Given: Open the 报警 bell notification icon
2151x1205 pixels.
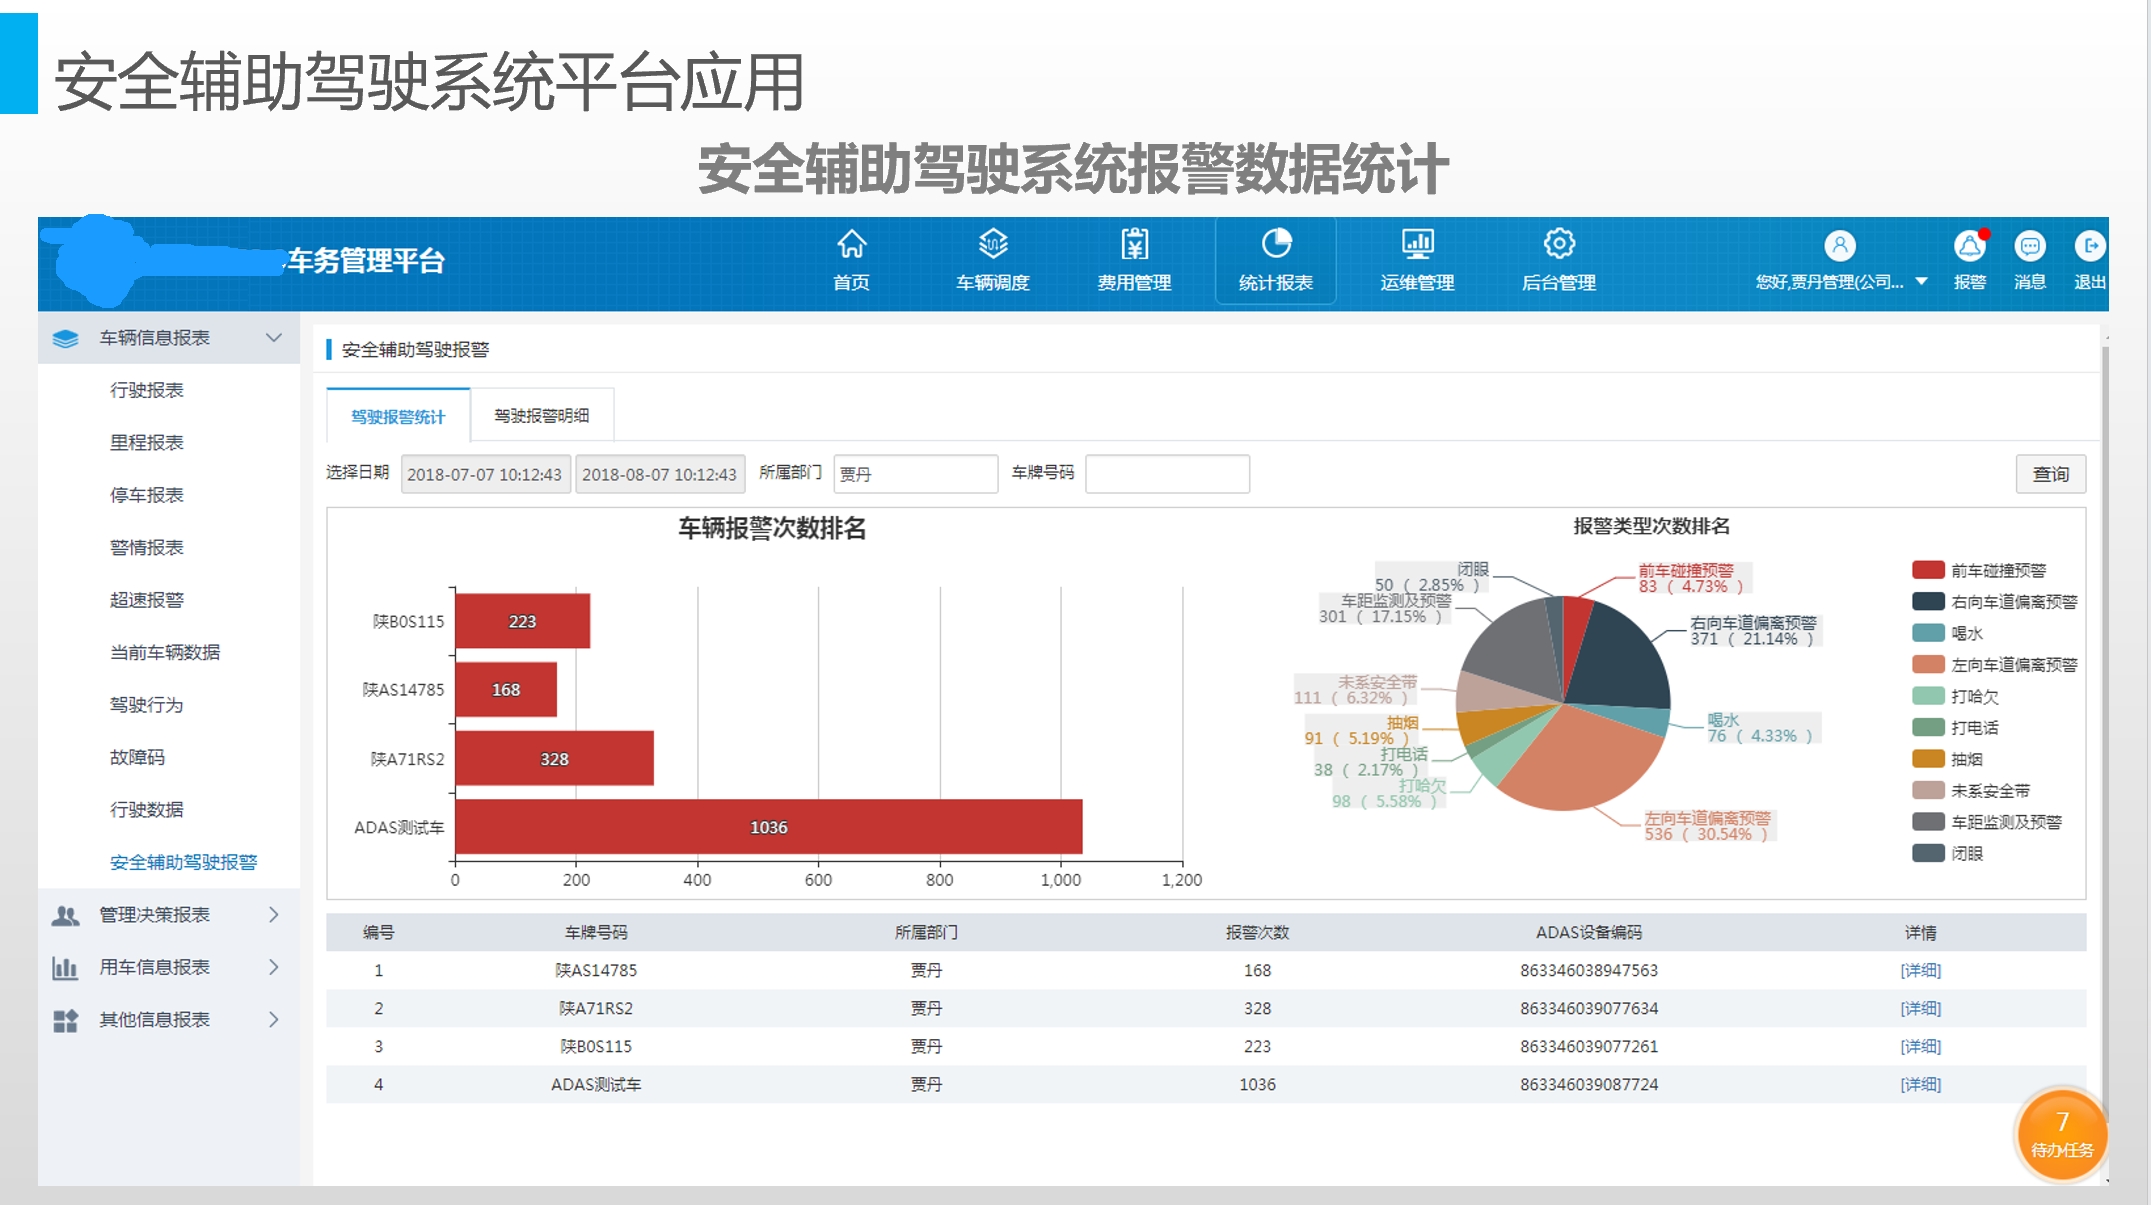Looking at the screenshot, I should tap(1969, 246).
